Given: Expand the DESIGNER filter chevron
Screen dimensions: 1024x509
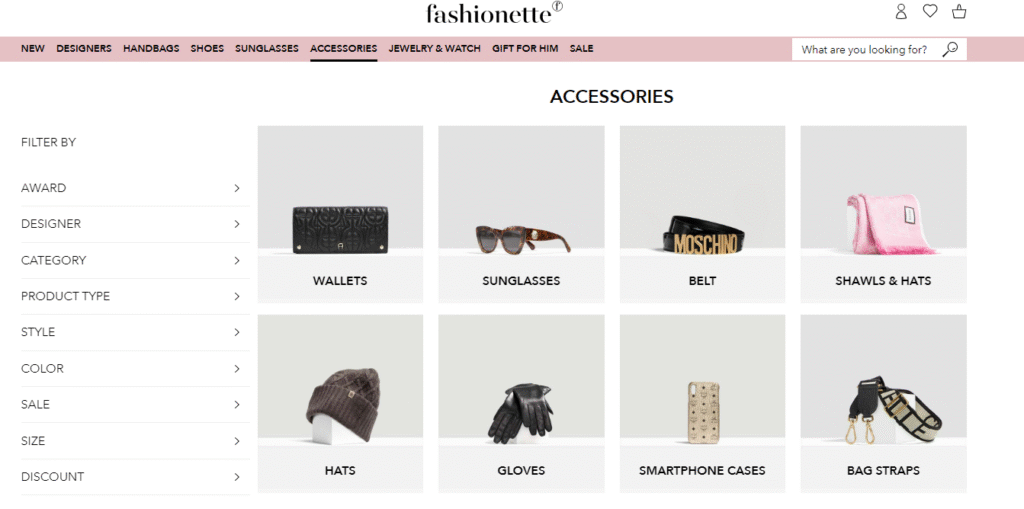Looking at the screenshot, I should (x=236, y=224).
